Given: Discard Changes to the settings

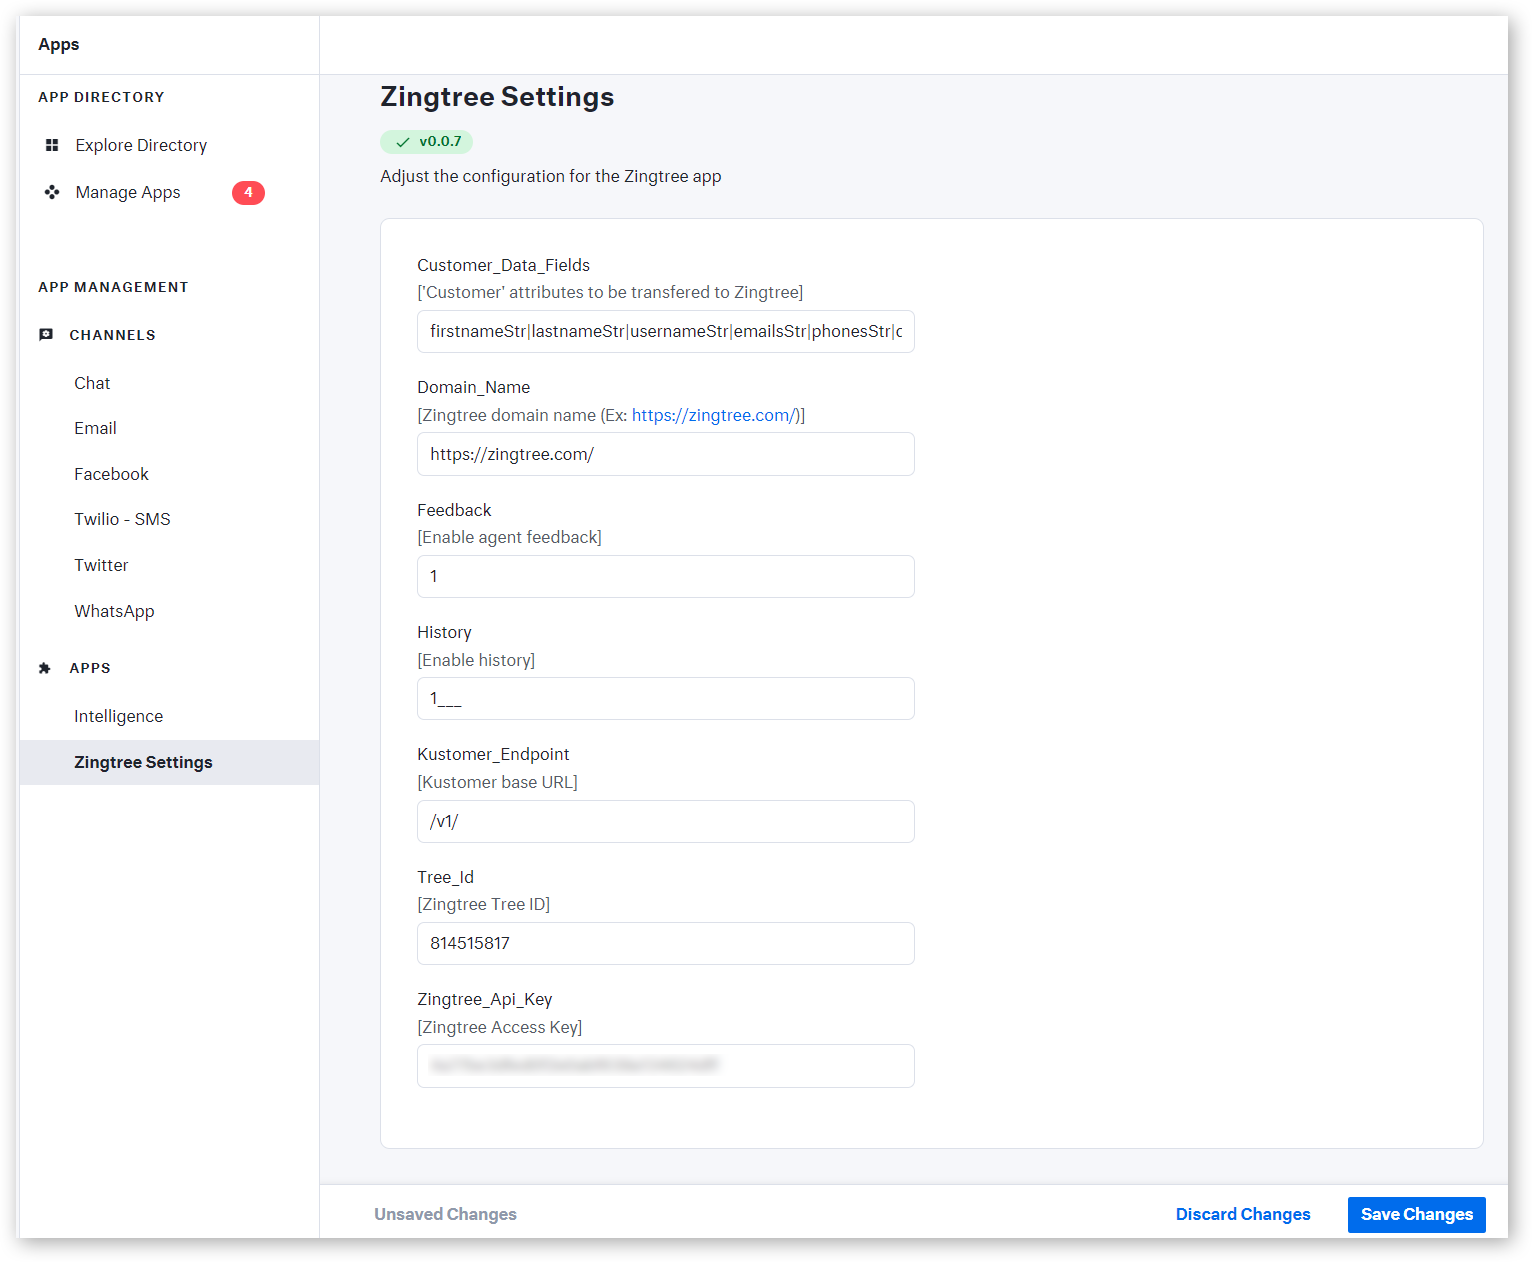Looking at the screenshot, I should 1242,1214.
